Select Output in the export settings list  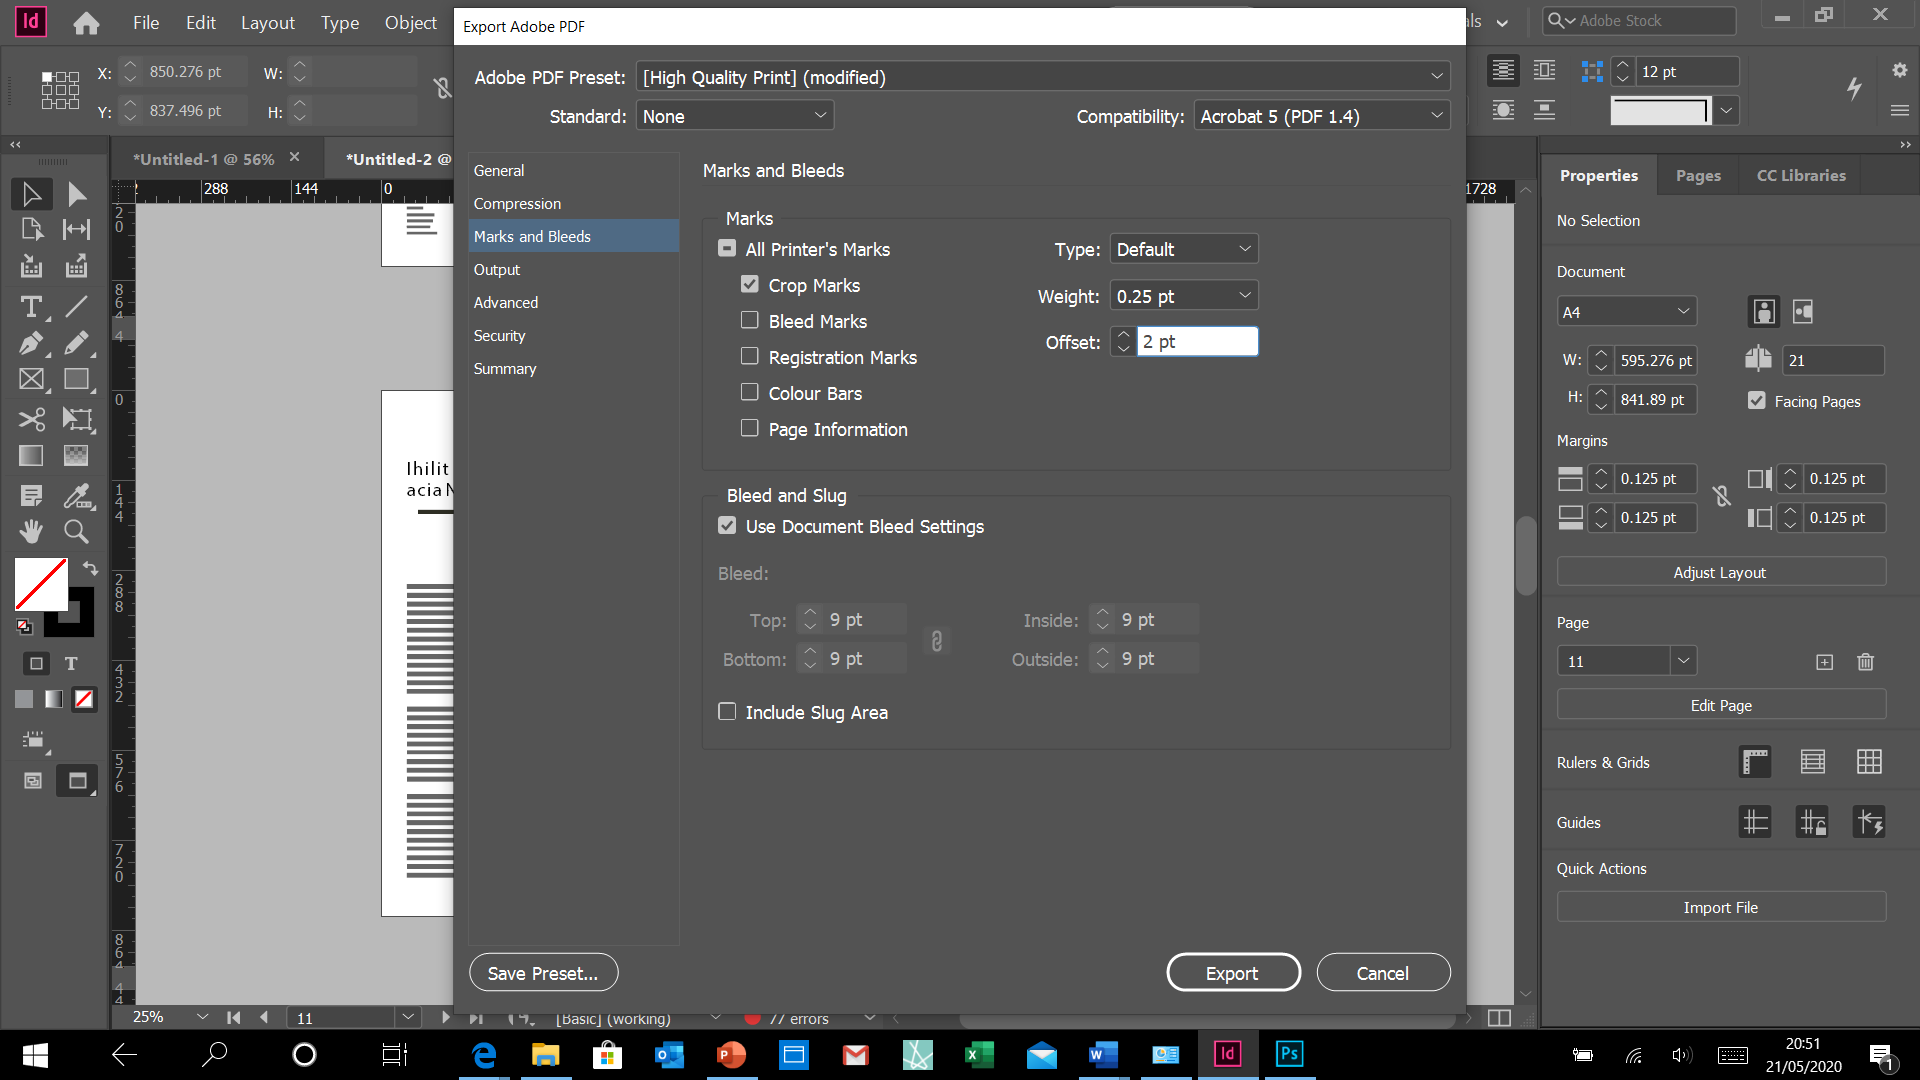click(497, 269)
